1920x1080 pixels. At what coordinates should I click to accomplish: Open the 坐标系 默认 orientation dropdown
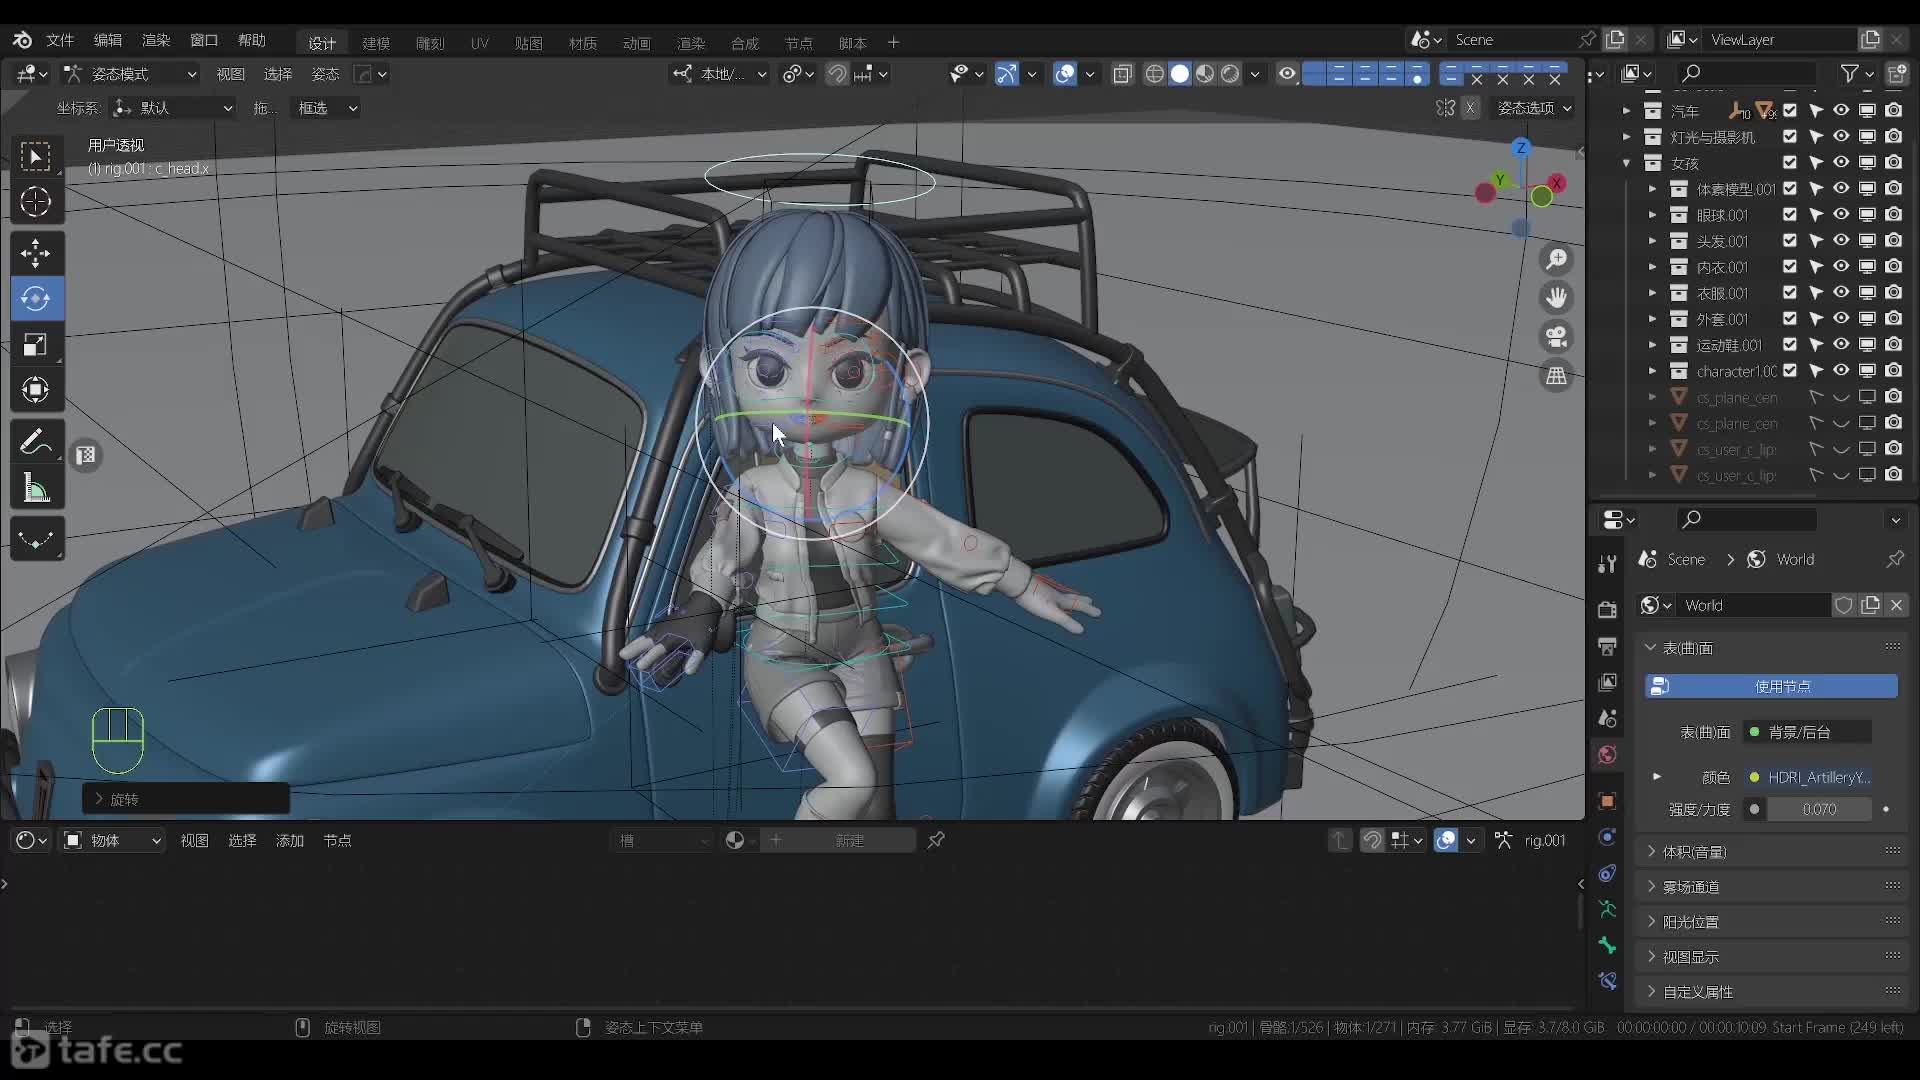172,108
